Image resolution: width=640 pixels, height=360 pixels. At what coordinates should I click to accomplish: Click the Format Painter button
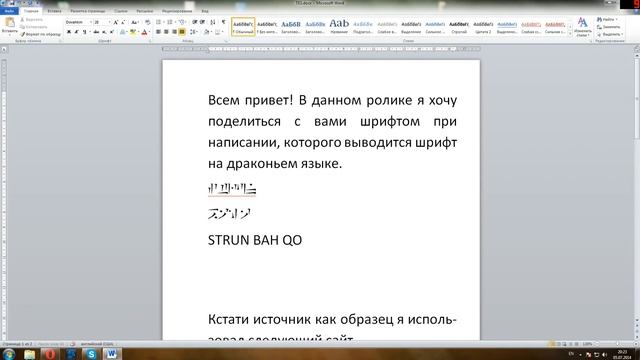40,34
